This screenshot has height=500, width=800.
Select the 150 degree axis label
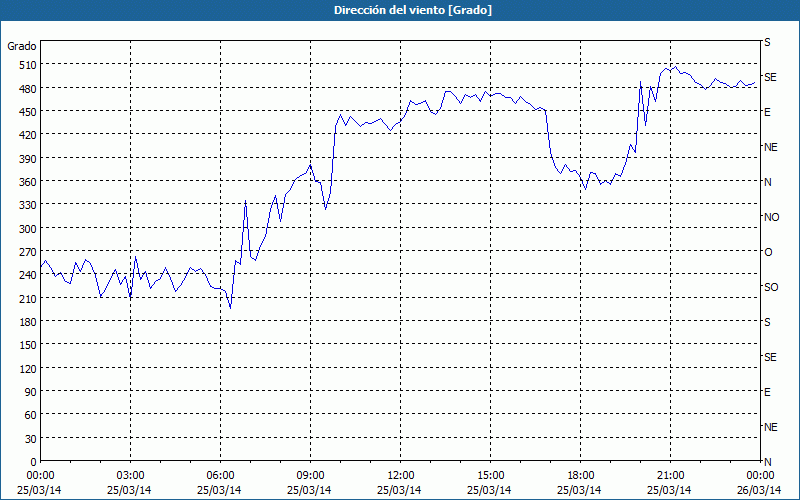[x=28, y=345]
